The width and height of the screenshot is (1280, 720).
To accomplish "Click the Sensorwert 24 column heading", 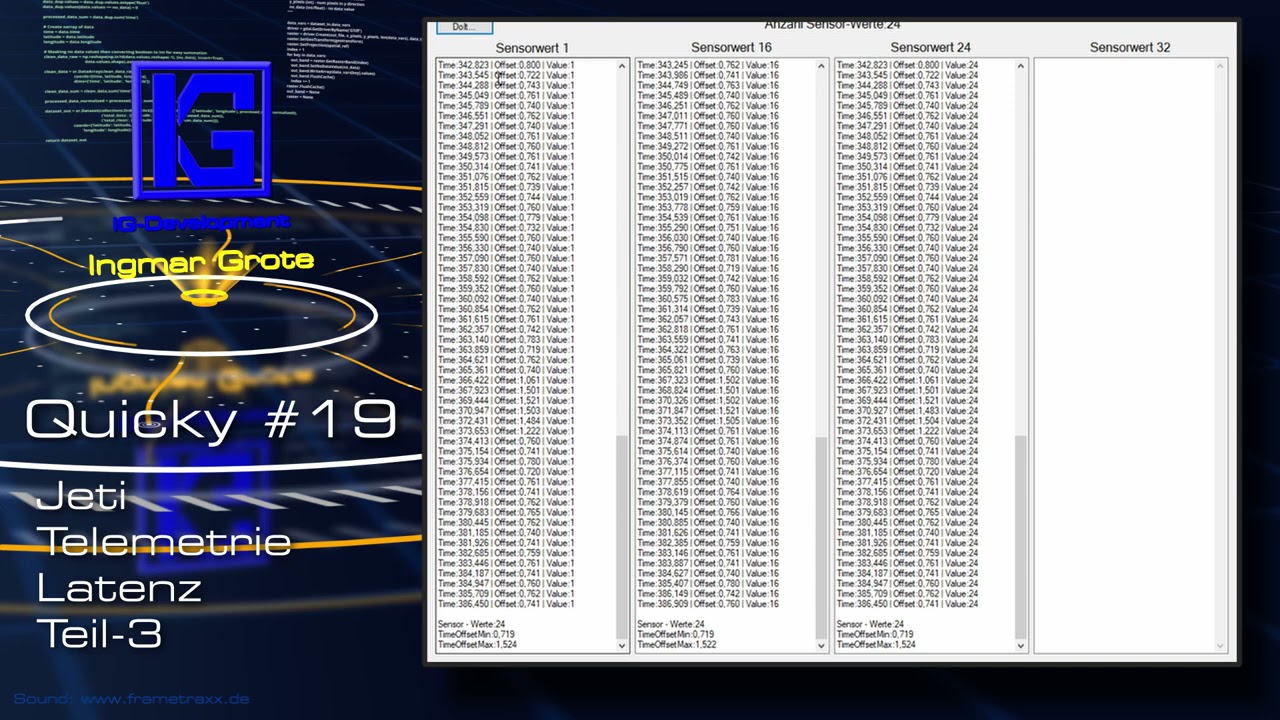I will coord(930,48).
